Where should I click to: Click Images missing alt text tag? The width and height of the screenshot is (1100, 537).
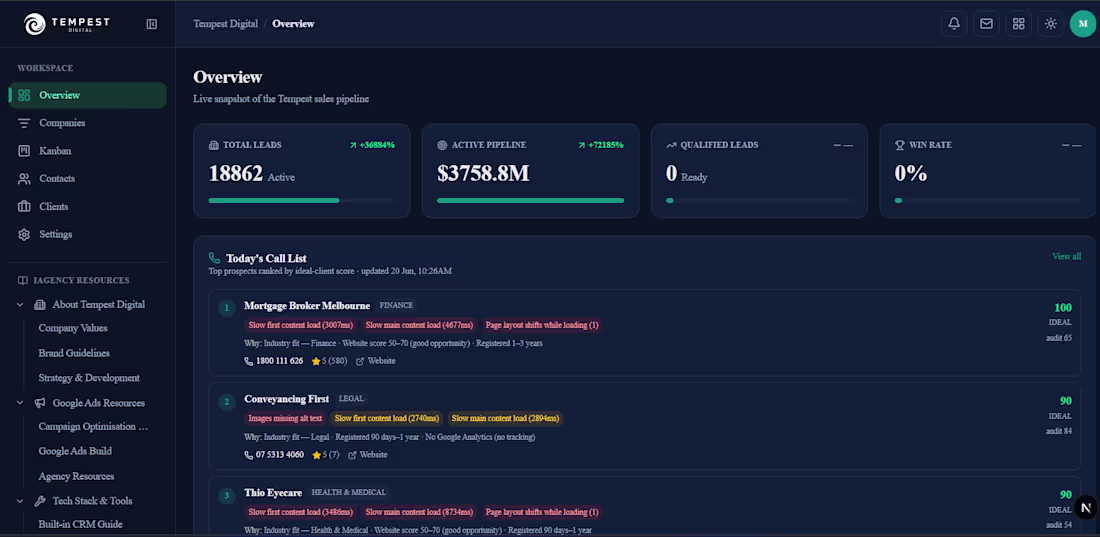pyautogui.click(x=286, y=418)
